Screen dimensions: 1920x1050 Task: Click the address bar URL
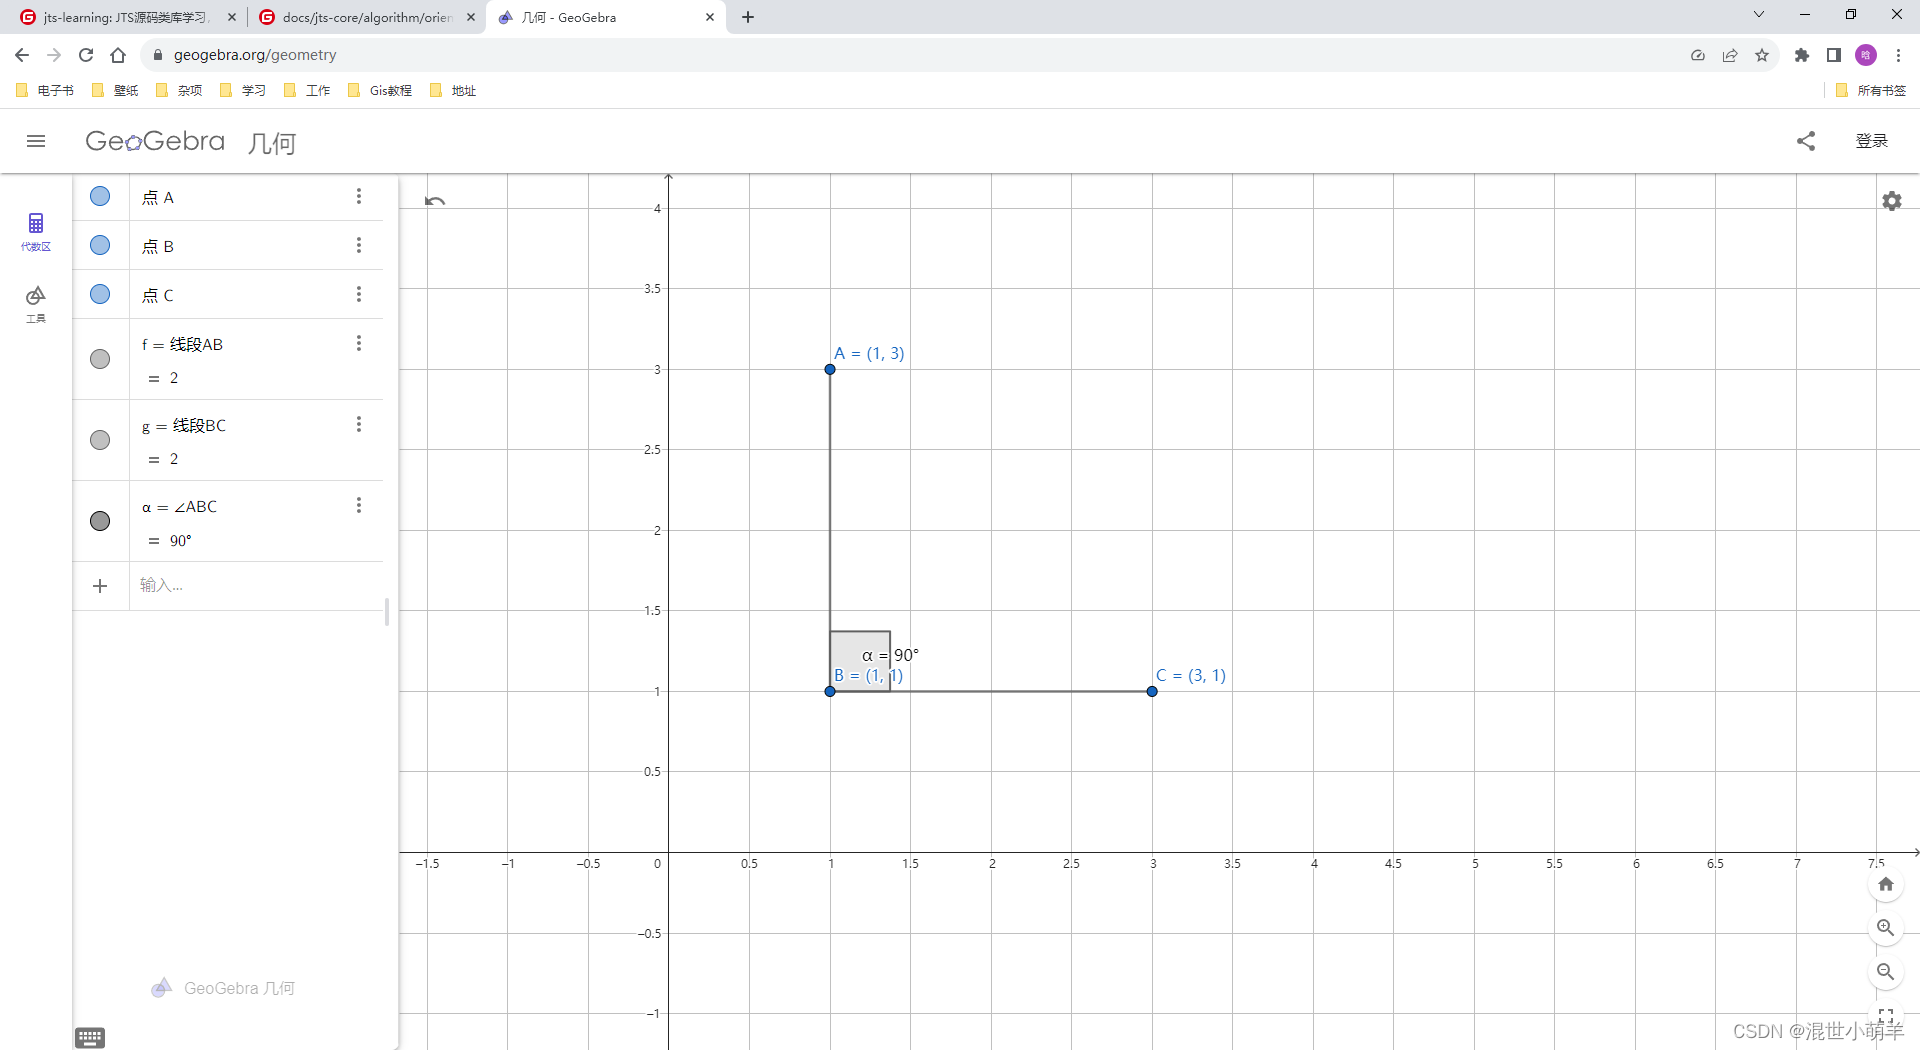(x=255, y=55)
